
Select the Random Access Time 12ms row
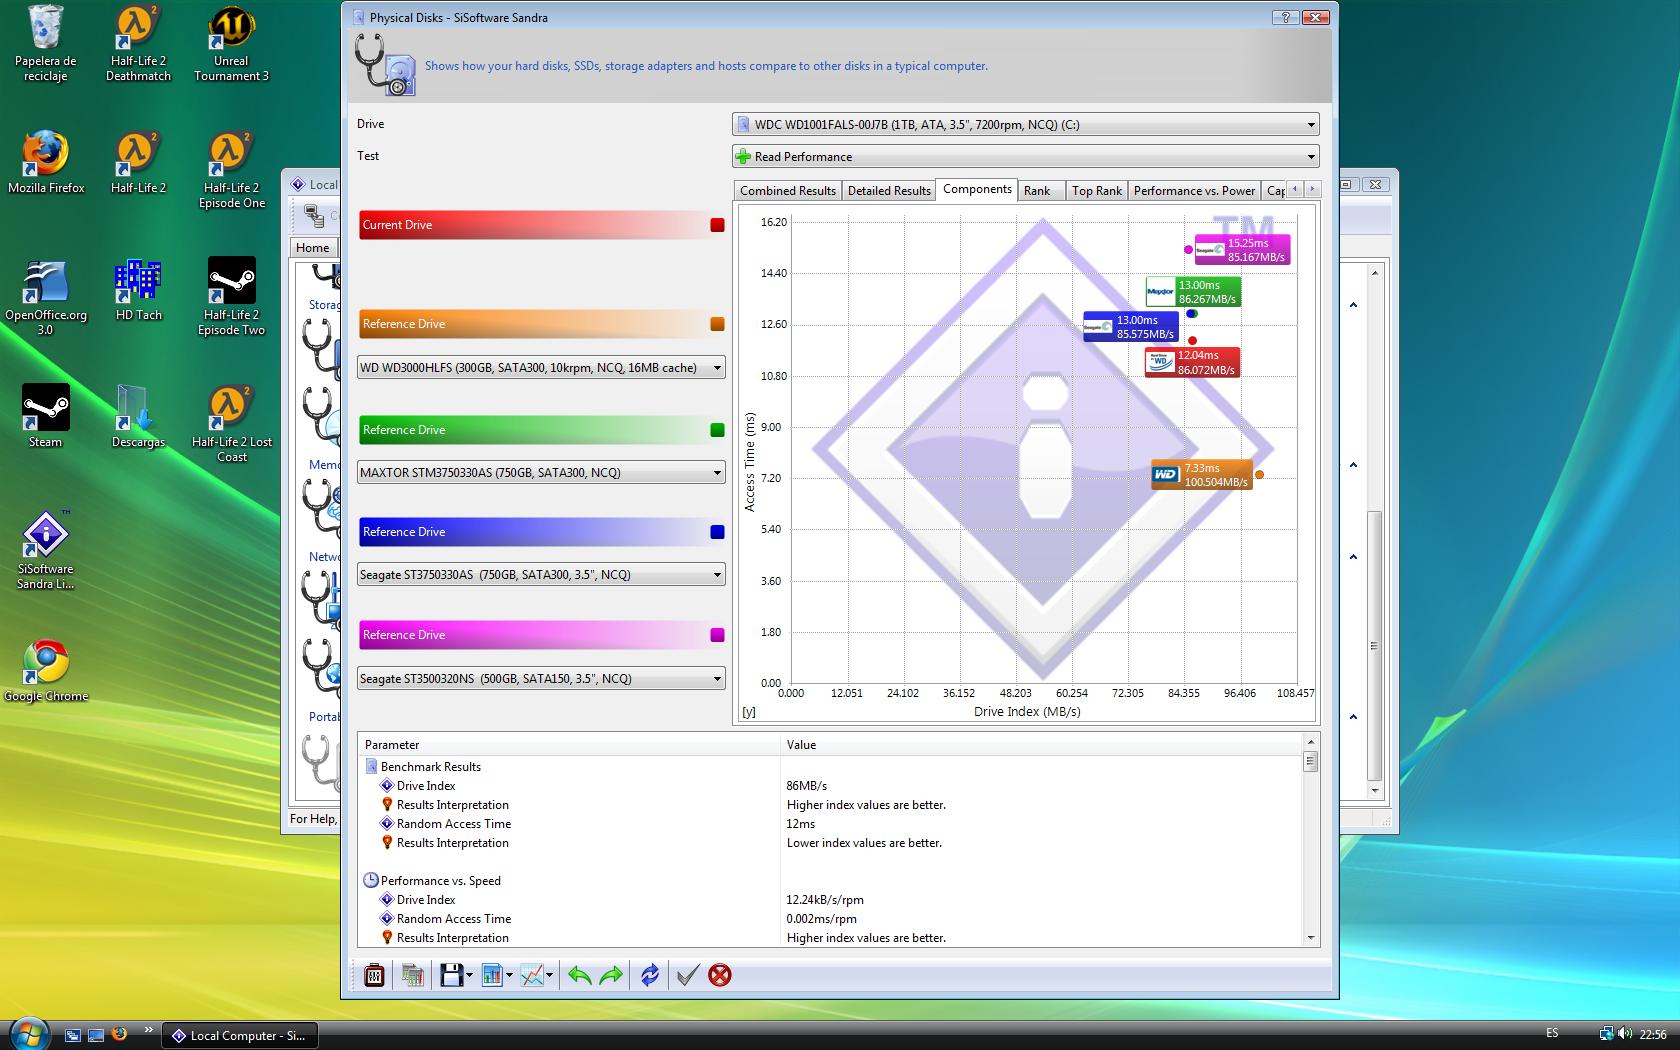pyautogui.click(x=831, y=824)
